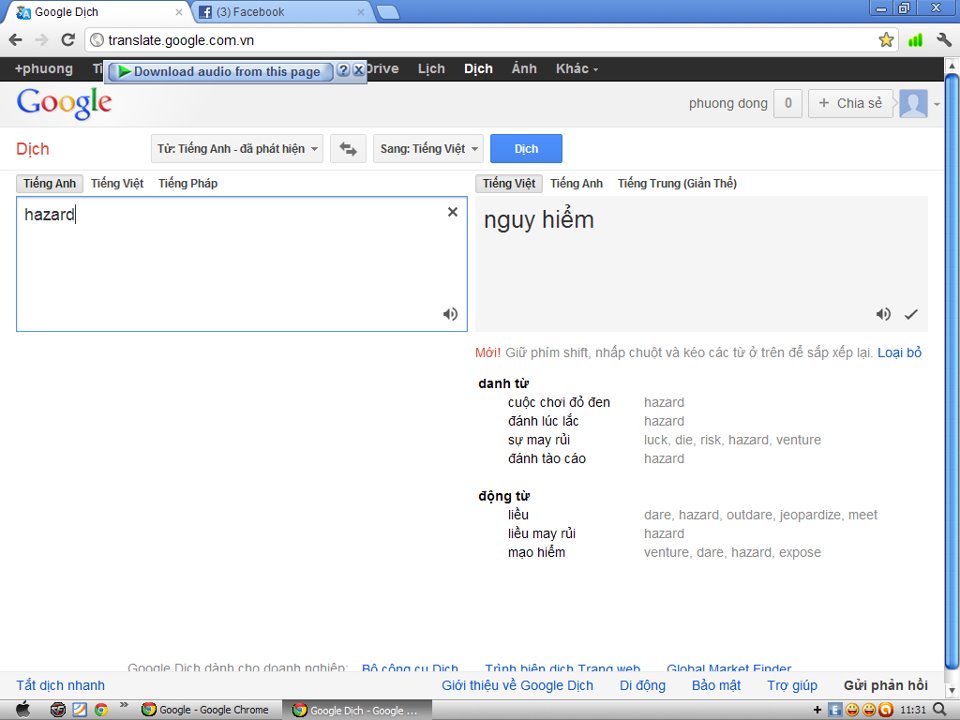Switch to Google Dịch taskbar window
Viewport: 960px width, 720px height.
click(x=357, y=710)
